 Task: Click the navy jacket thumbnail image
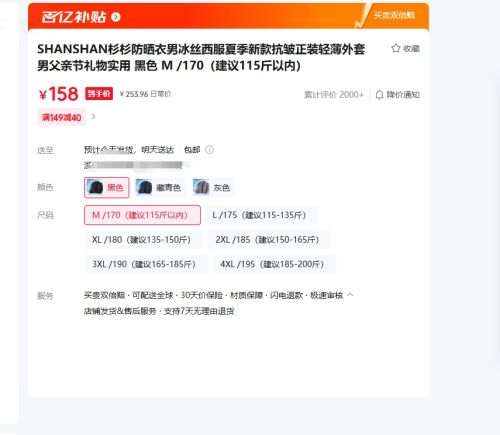tap(144, 187)
